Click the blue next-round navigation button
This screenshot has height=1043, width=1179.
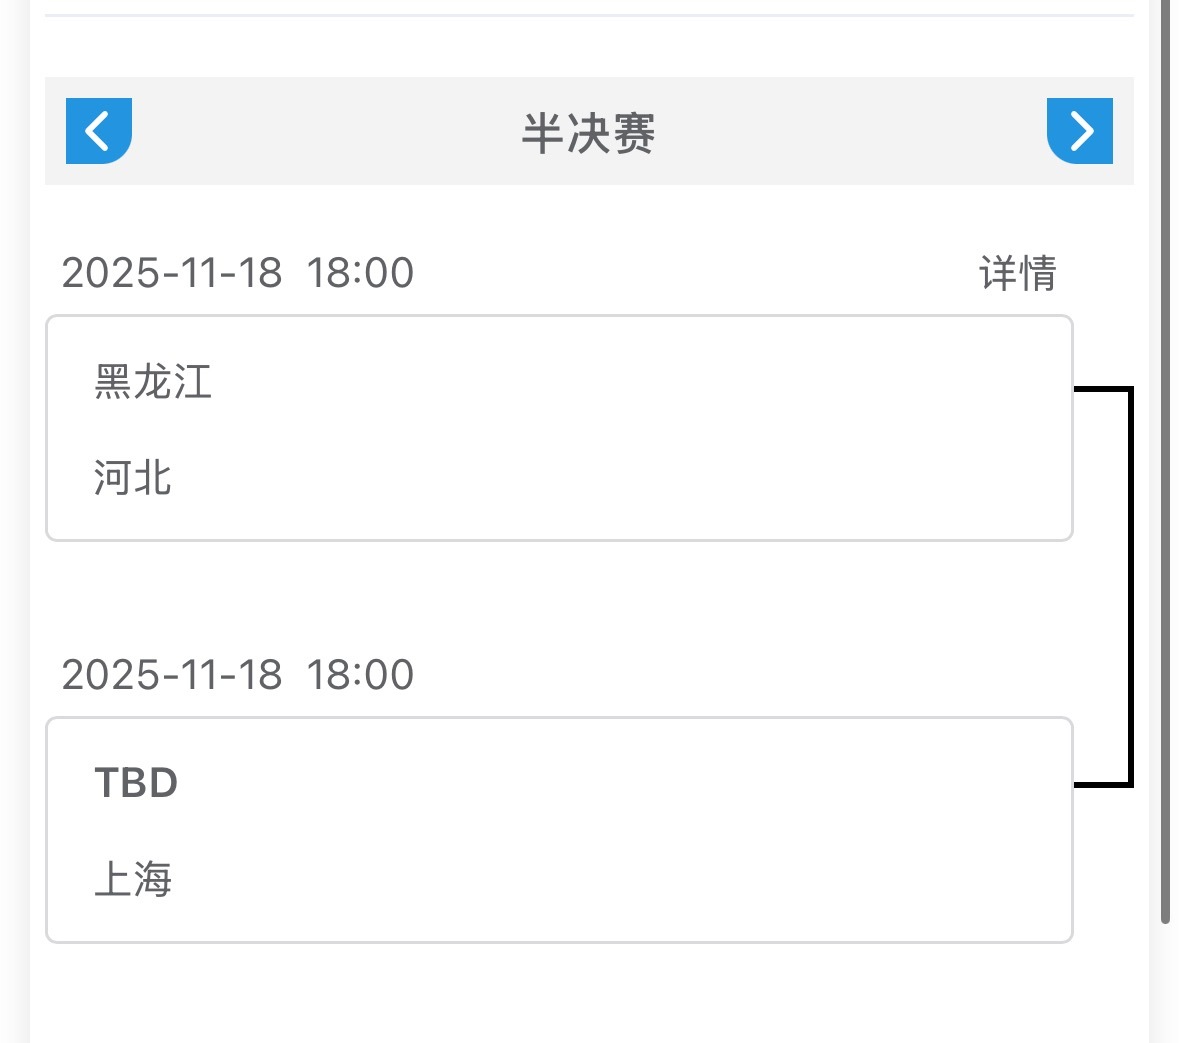(1080, 130)
